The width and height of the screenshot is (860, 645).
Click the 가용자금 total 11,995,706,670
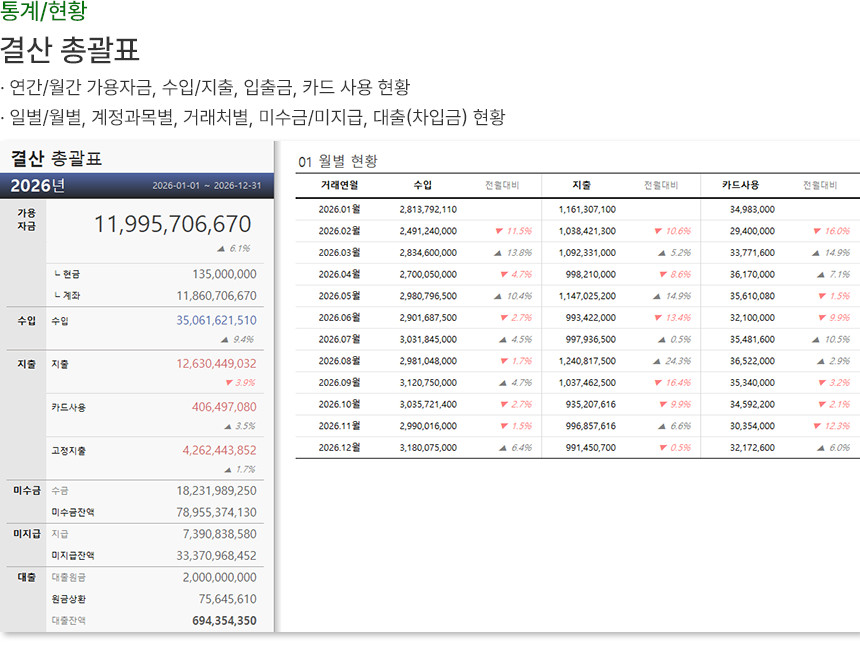173,225
